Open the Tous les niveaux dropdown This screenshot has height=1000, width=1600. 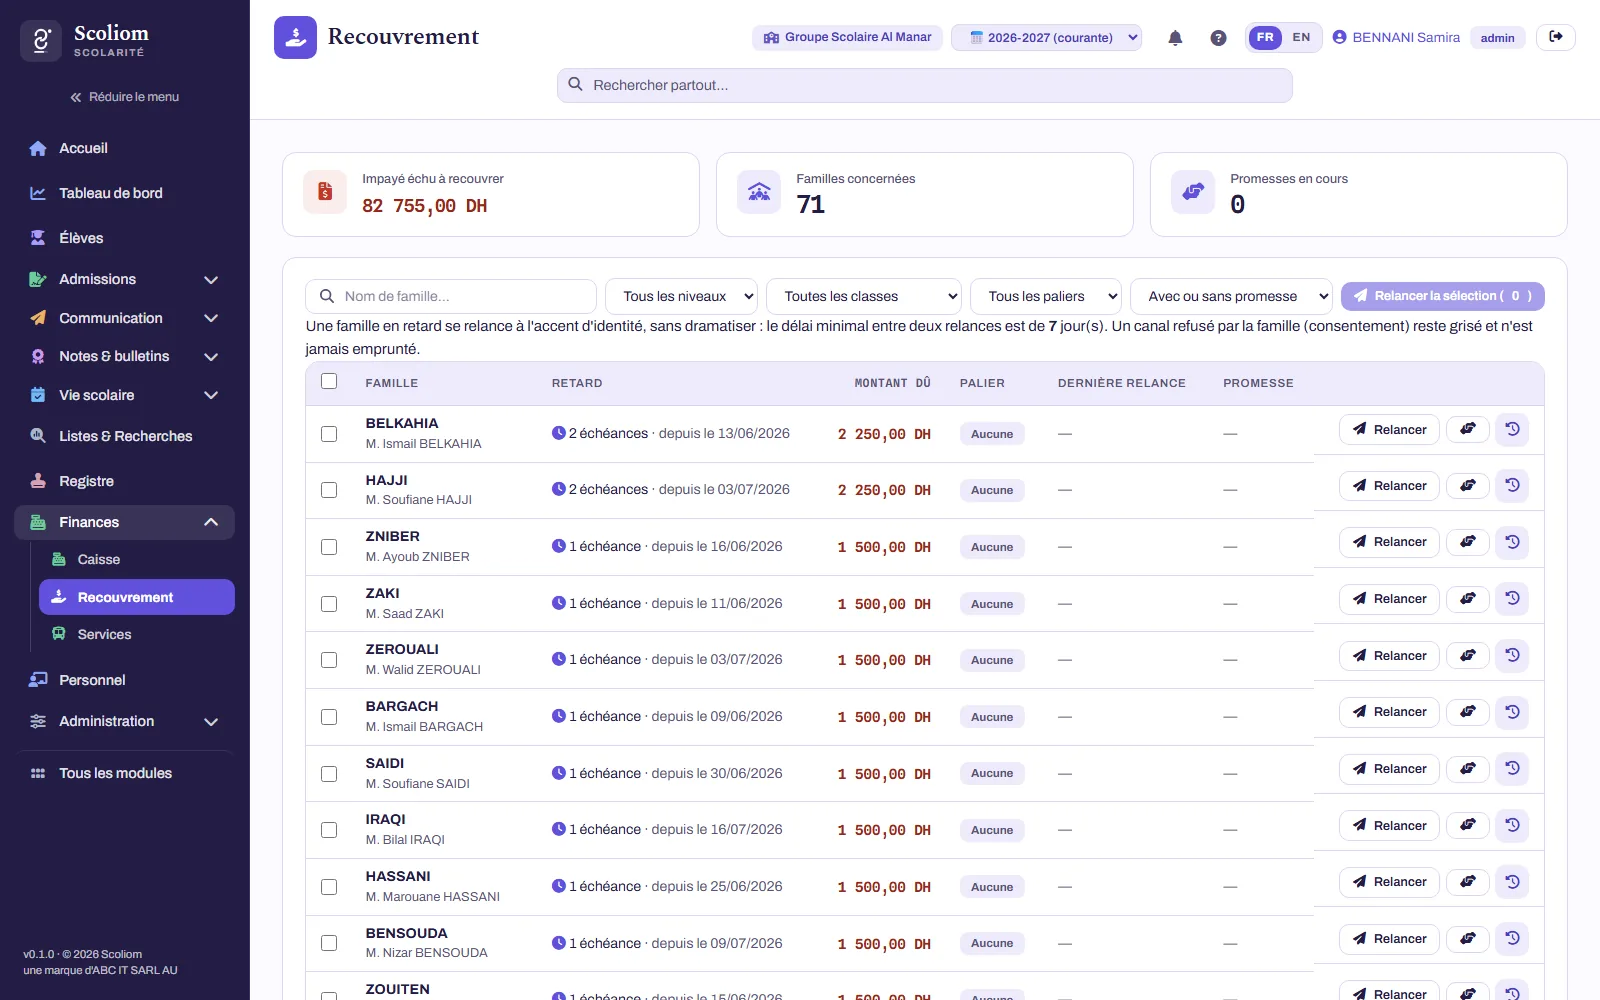681,296
